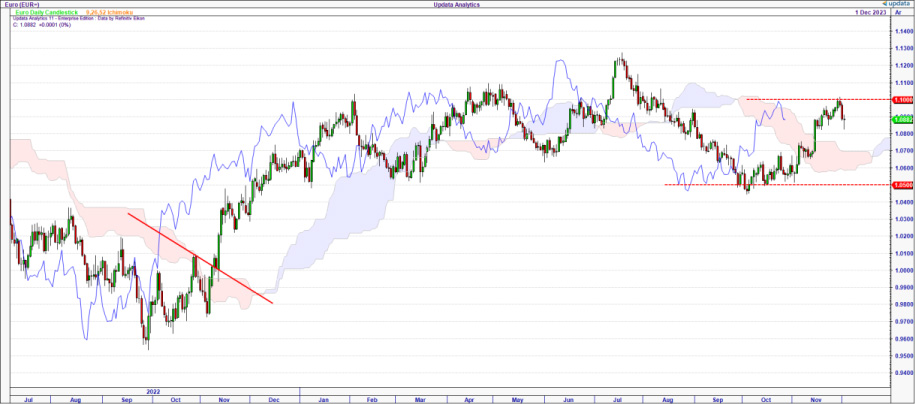915x404 pixels.
Task: Click the closing price readout C: 1.0882
Action: (x=40, y=24)
